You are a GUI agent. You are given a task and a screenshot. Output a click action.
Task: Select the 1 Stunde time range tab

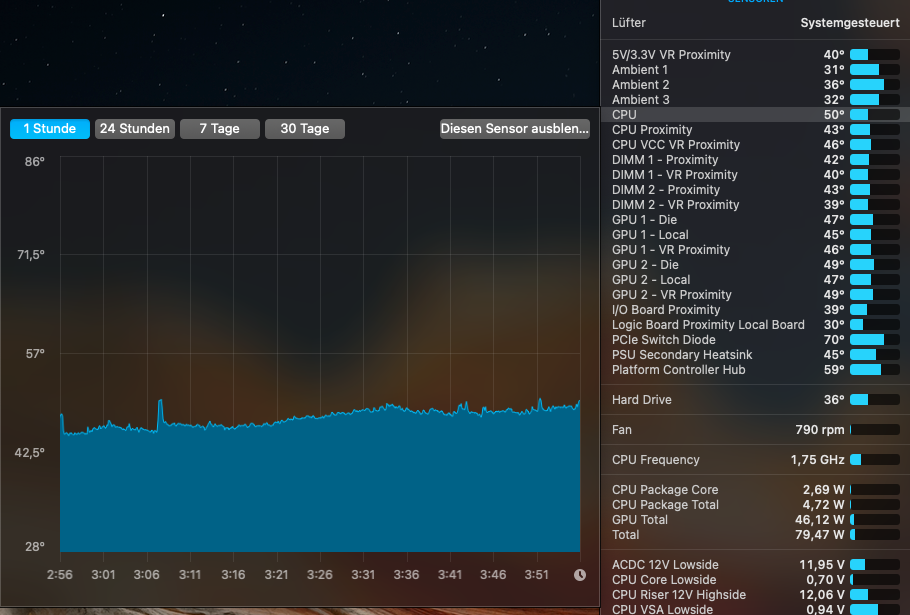50,129
